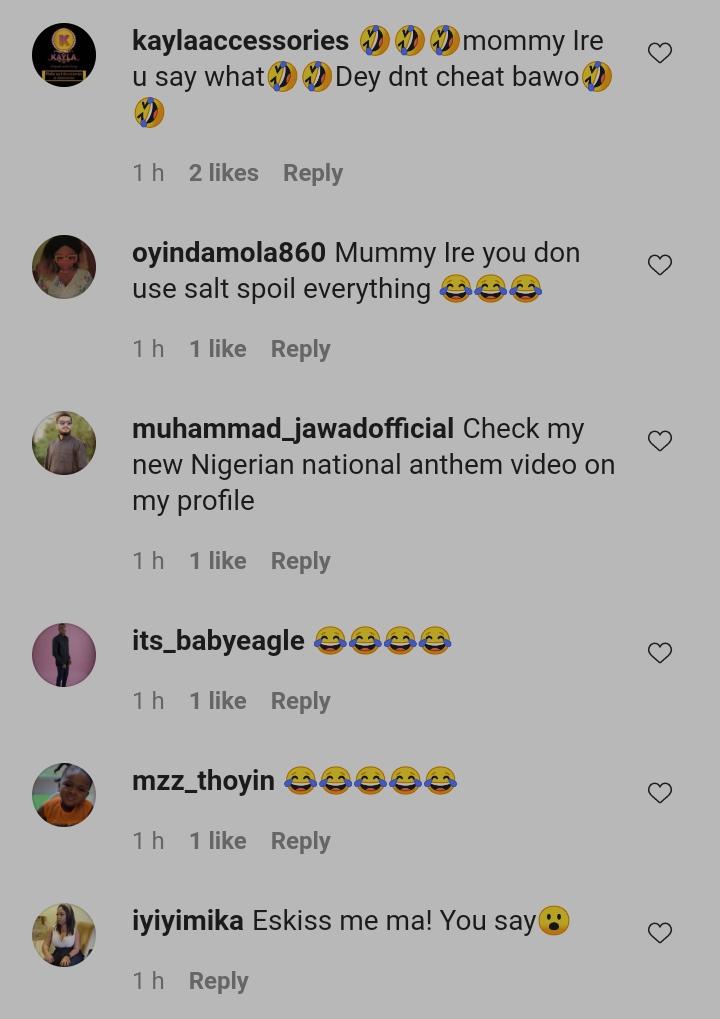Tap iyiyimika's profile photo
The width and height of the screenshot is (720, 1019).
click(x=64, y=935)
